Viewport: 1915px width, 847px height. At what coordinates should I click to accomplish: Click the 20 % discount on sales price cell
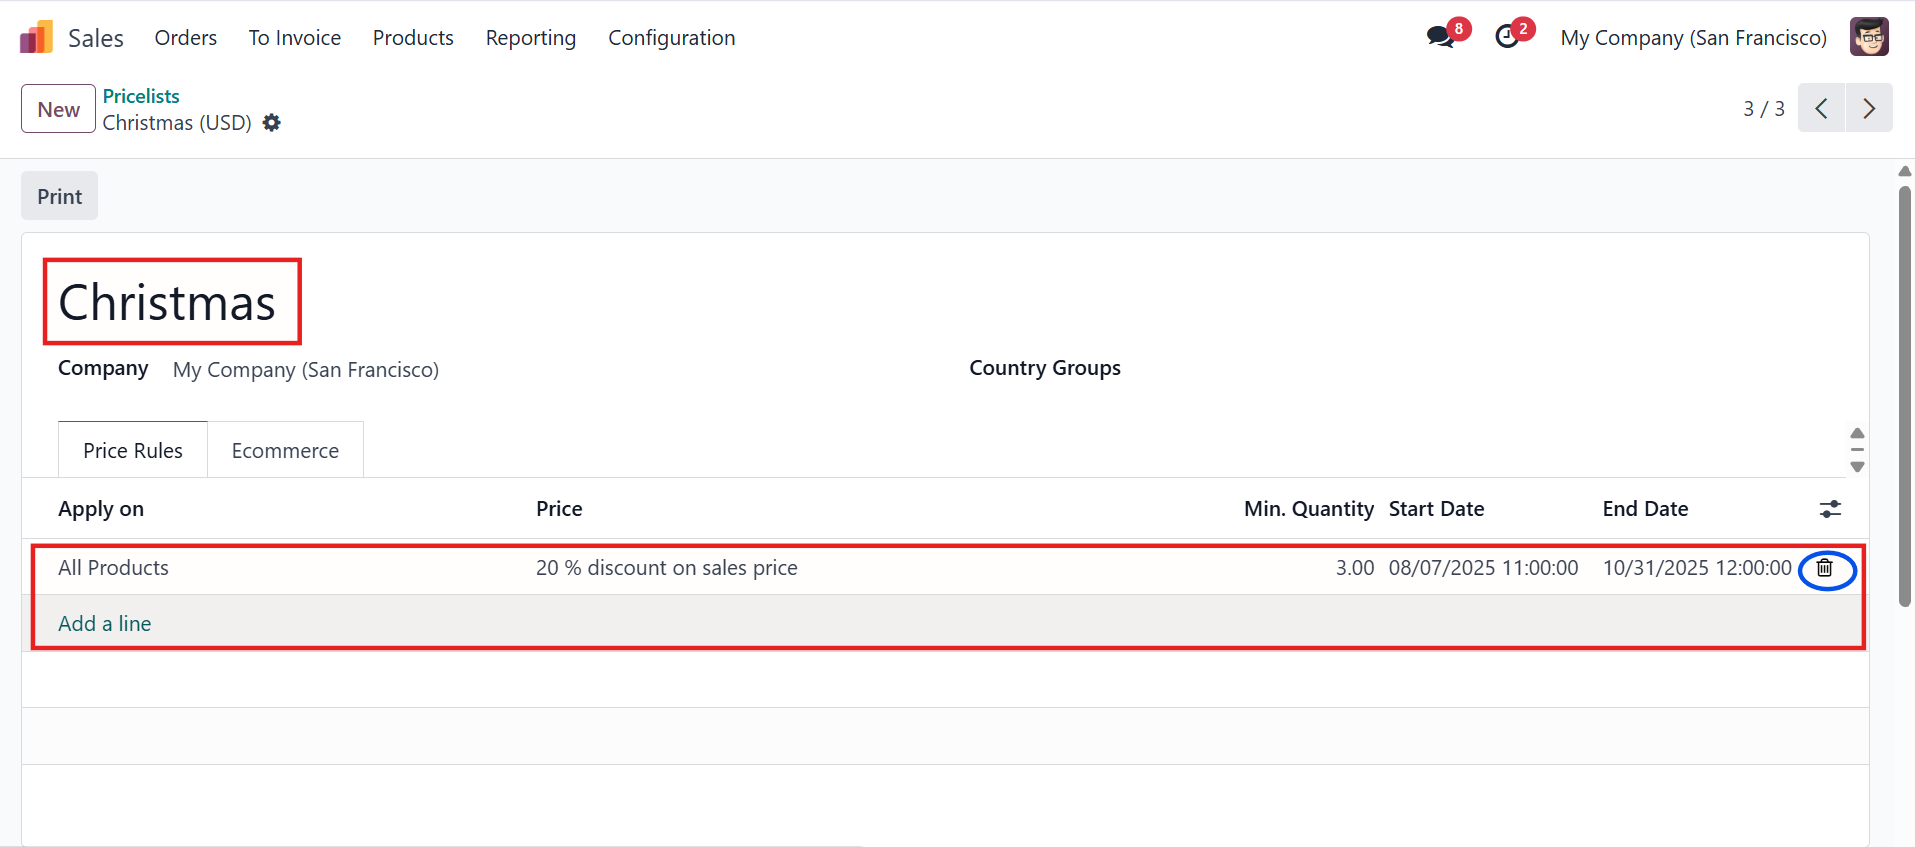point(667,568)
